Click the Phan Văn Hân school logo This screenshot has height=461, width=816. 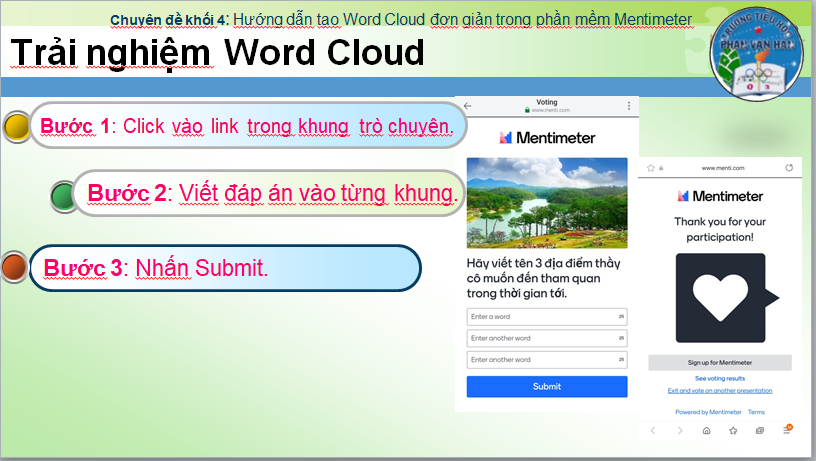coord(756,54)
